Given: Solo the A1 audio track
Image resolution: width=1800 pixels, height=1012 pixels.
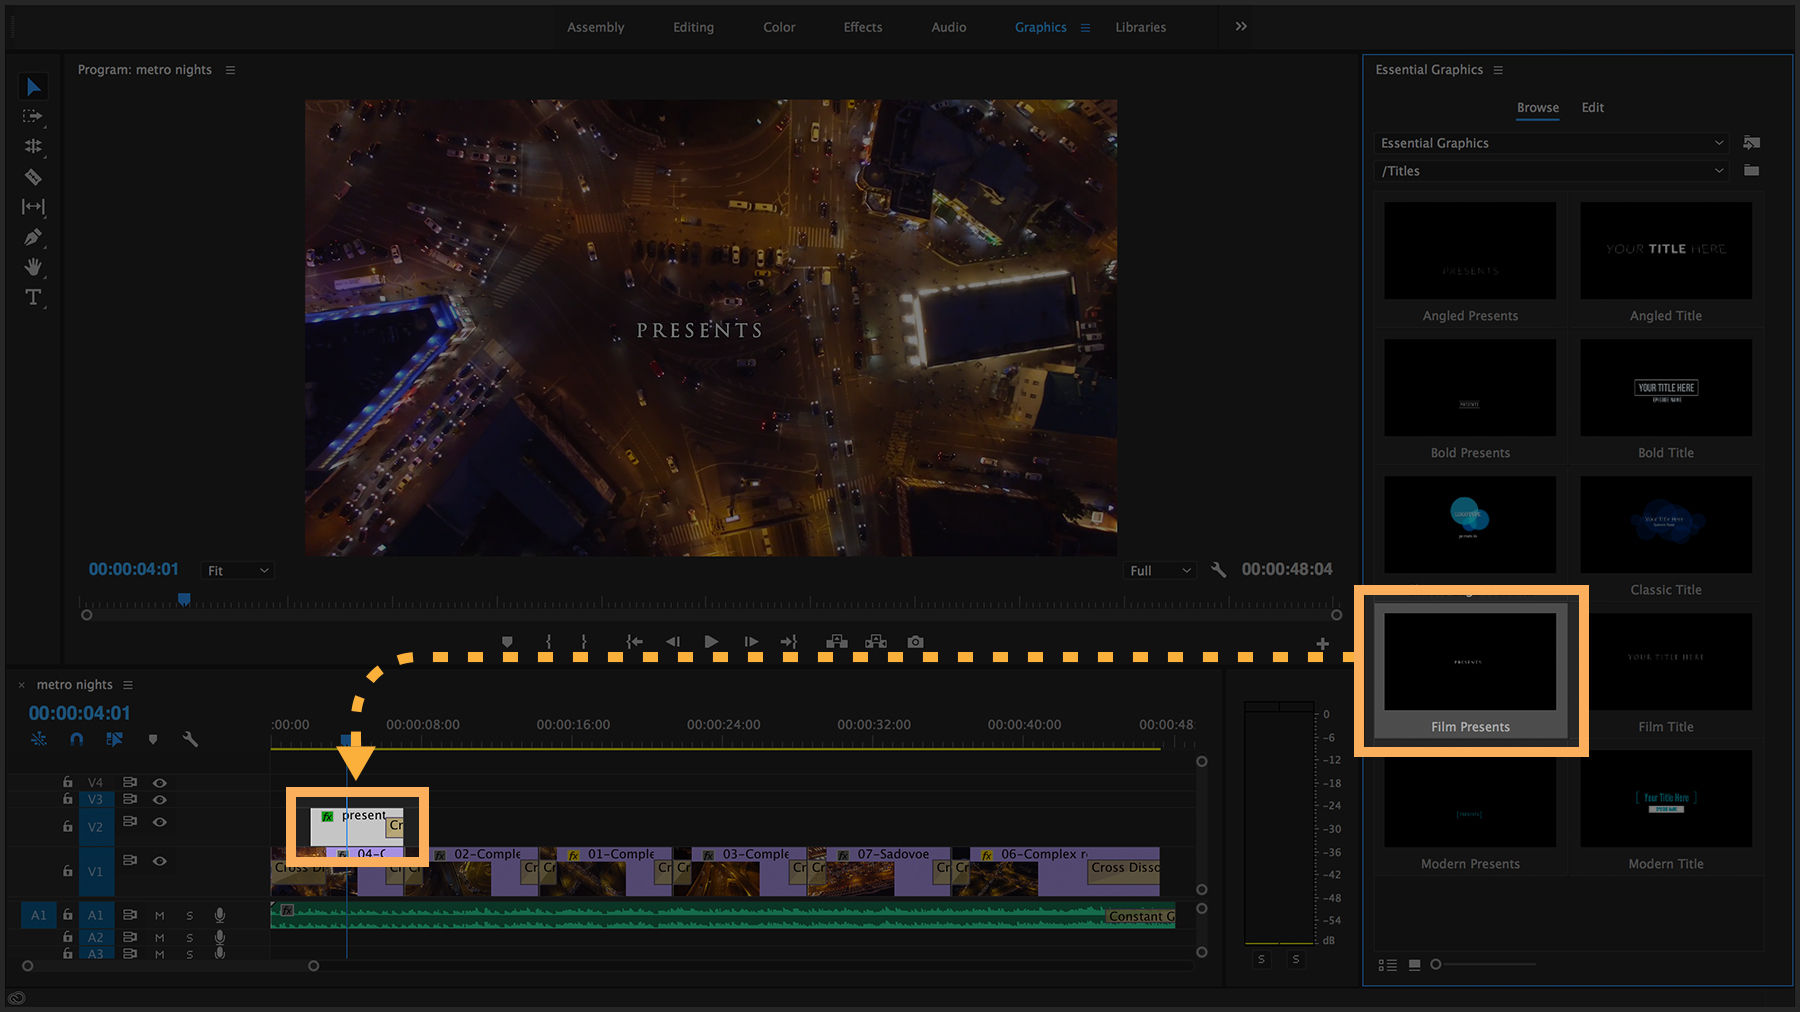Looking at the screenshot, I should click(x=189, y=914).
